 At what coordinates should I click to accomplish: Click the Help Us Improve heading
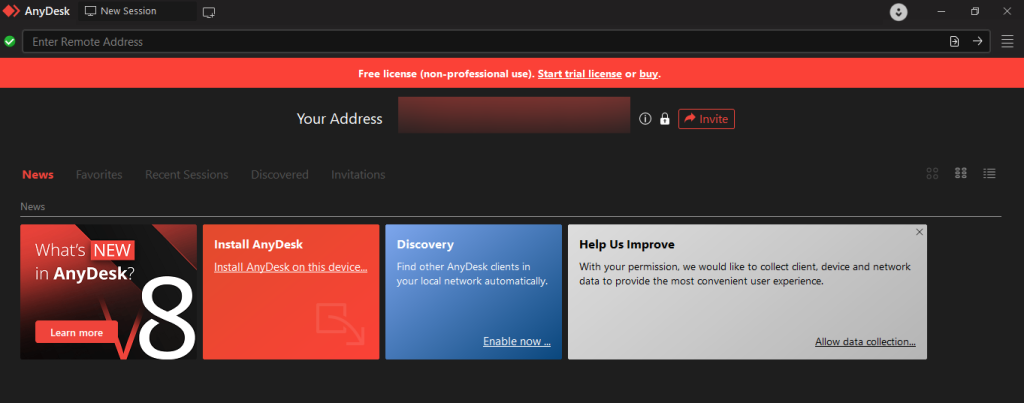tap(627, 244)
